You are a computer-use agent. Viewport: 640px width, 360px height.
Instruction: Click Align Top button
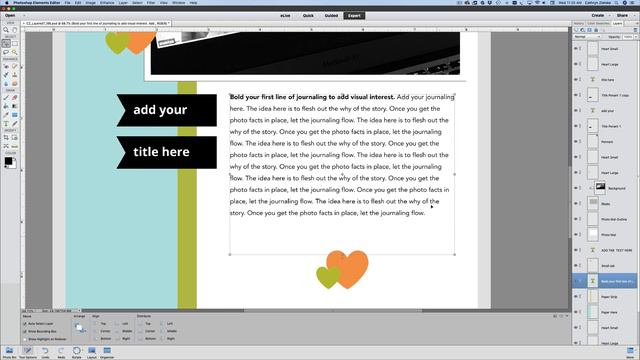(x=100, y=324)
